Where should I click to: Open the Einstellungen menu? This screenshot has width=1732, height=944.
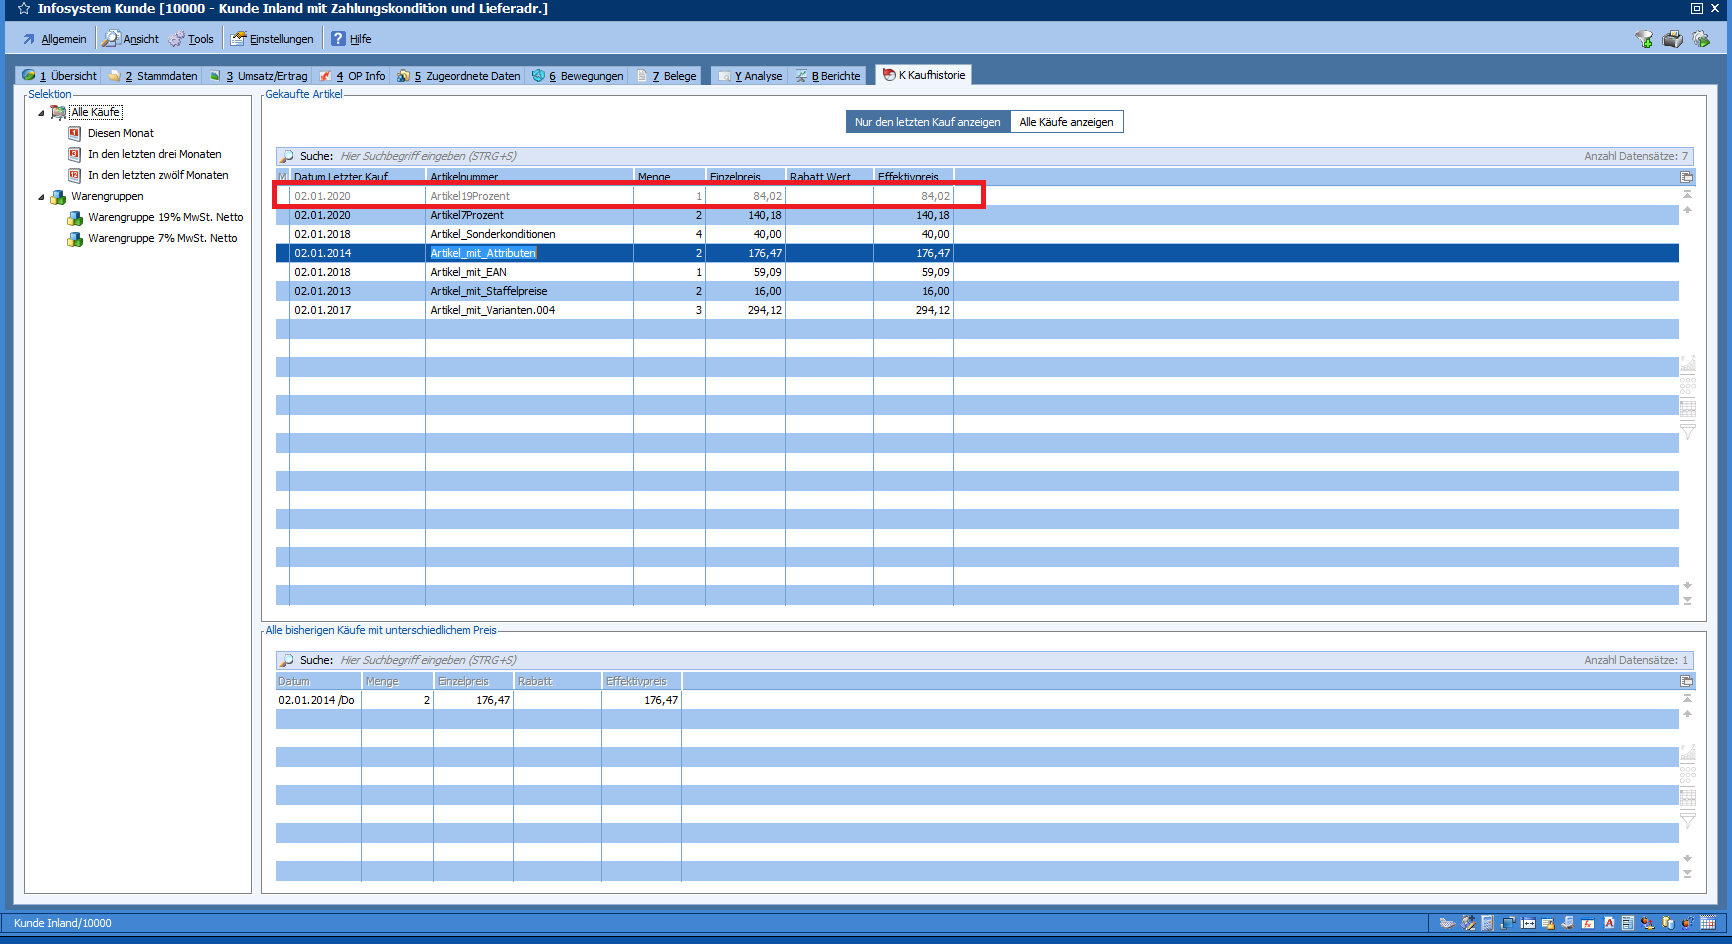tap(273, 39)
